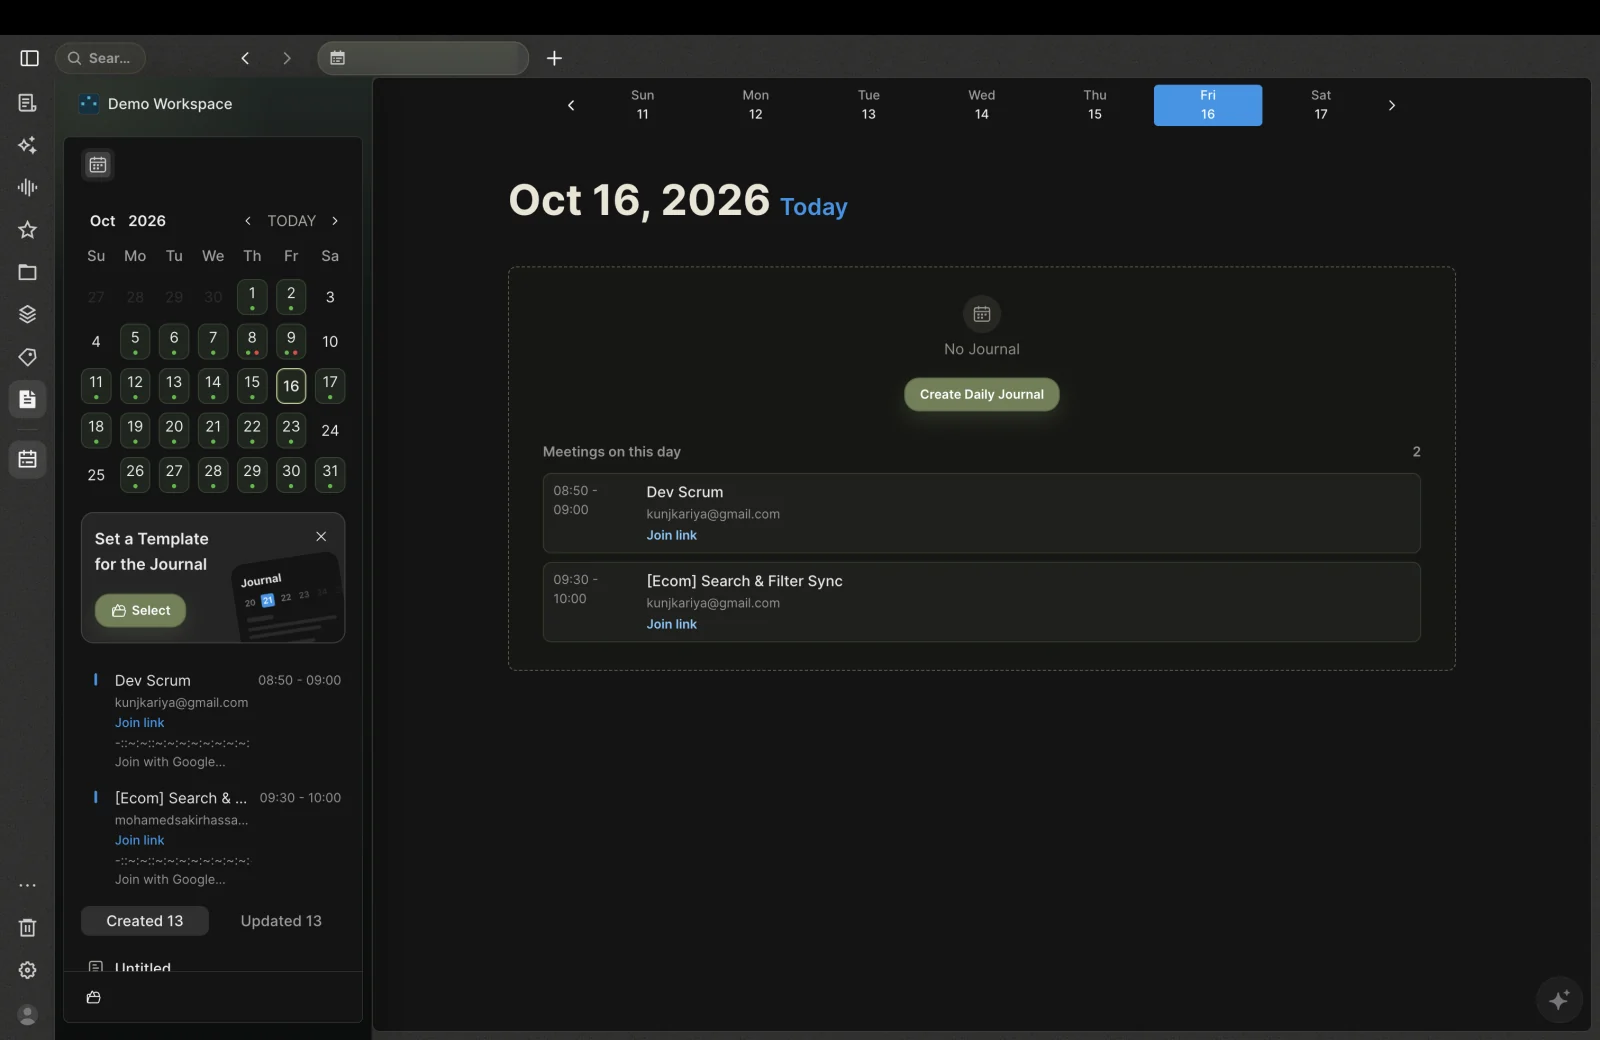
Task: Select Mon 12 in the week strip
Action: point(756,105)
